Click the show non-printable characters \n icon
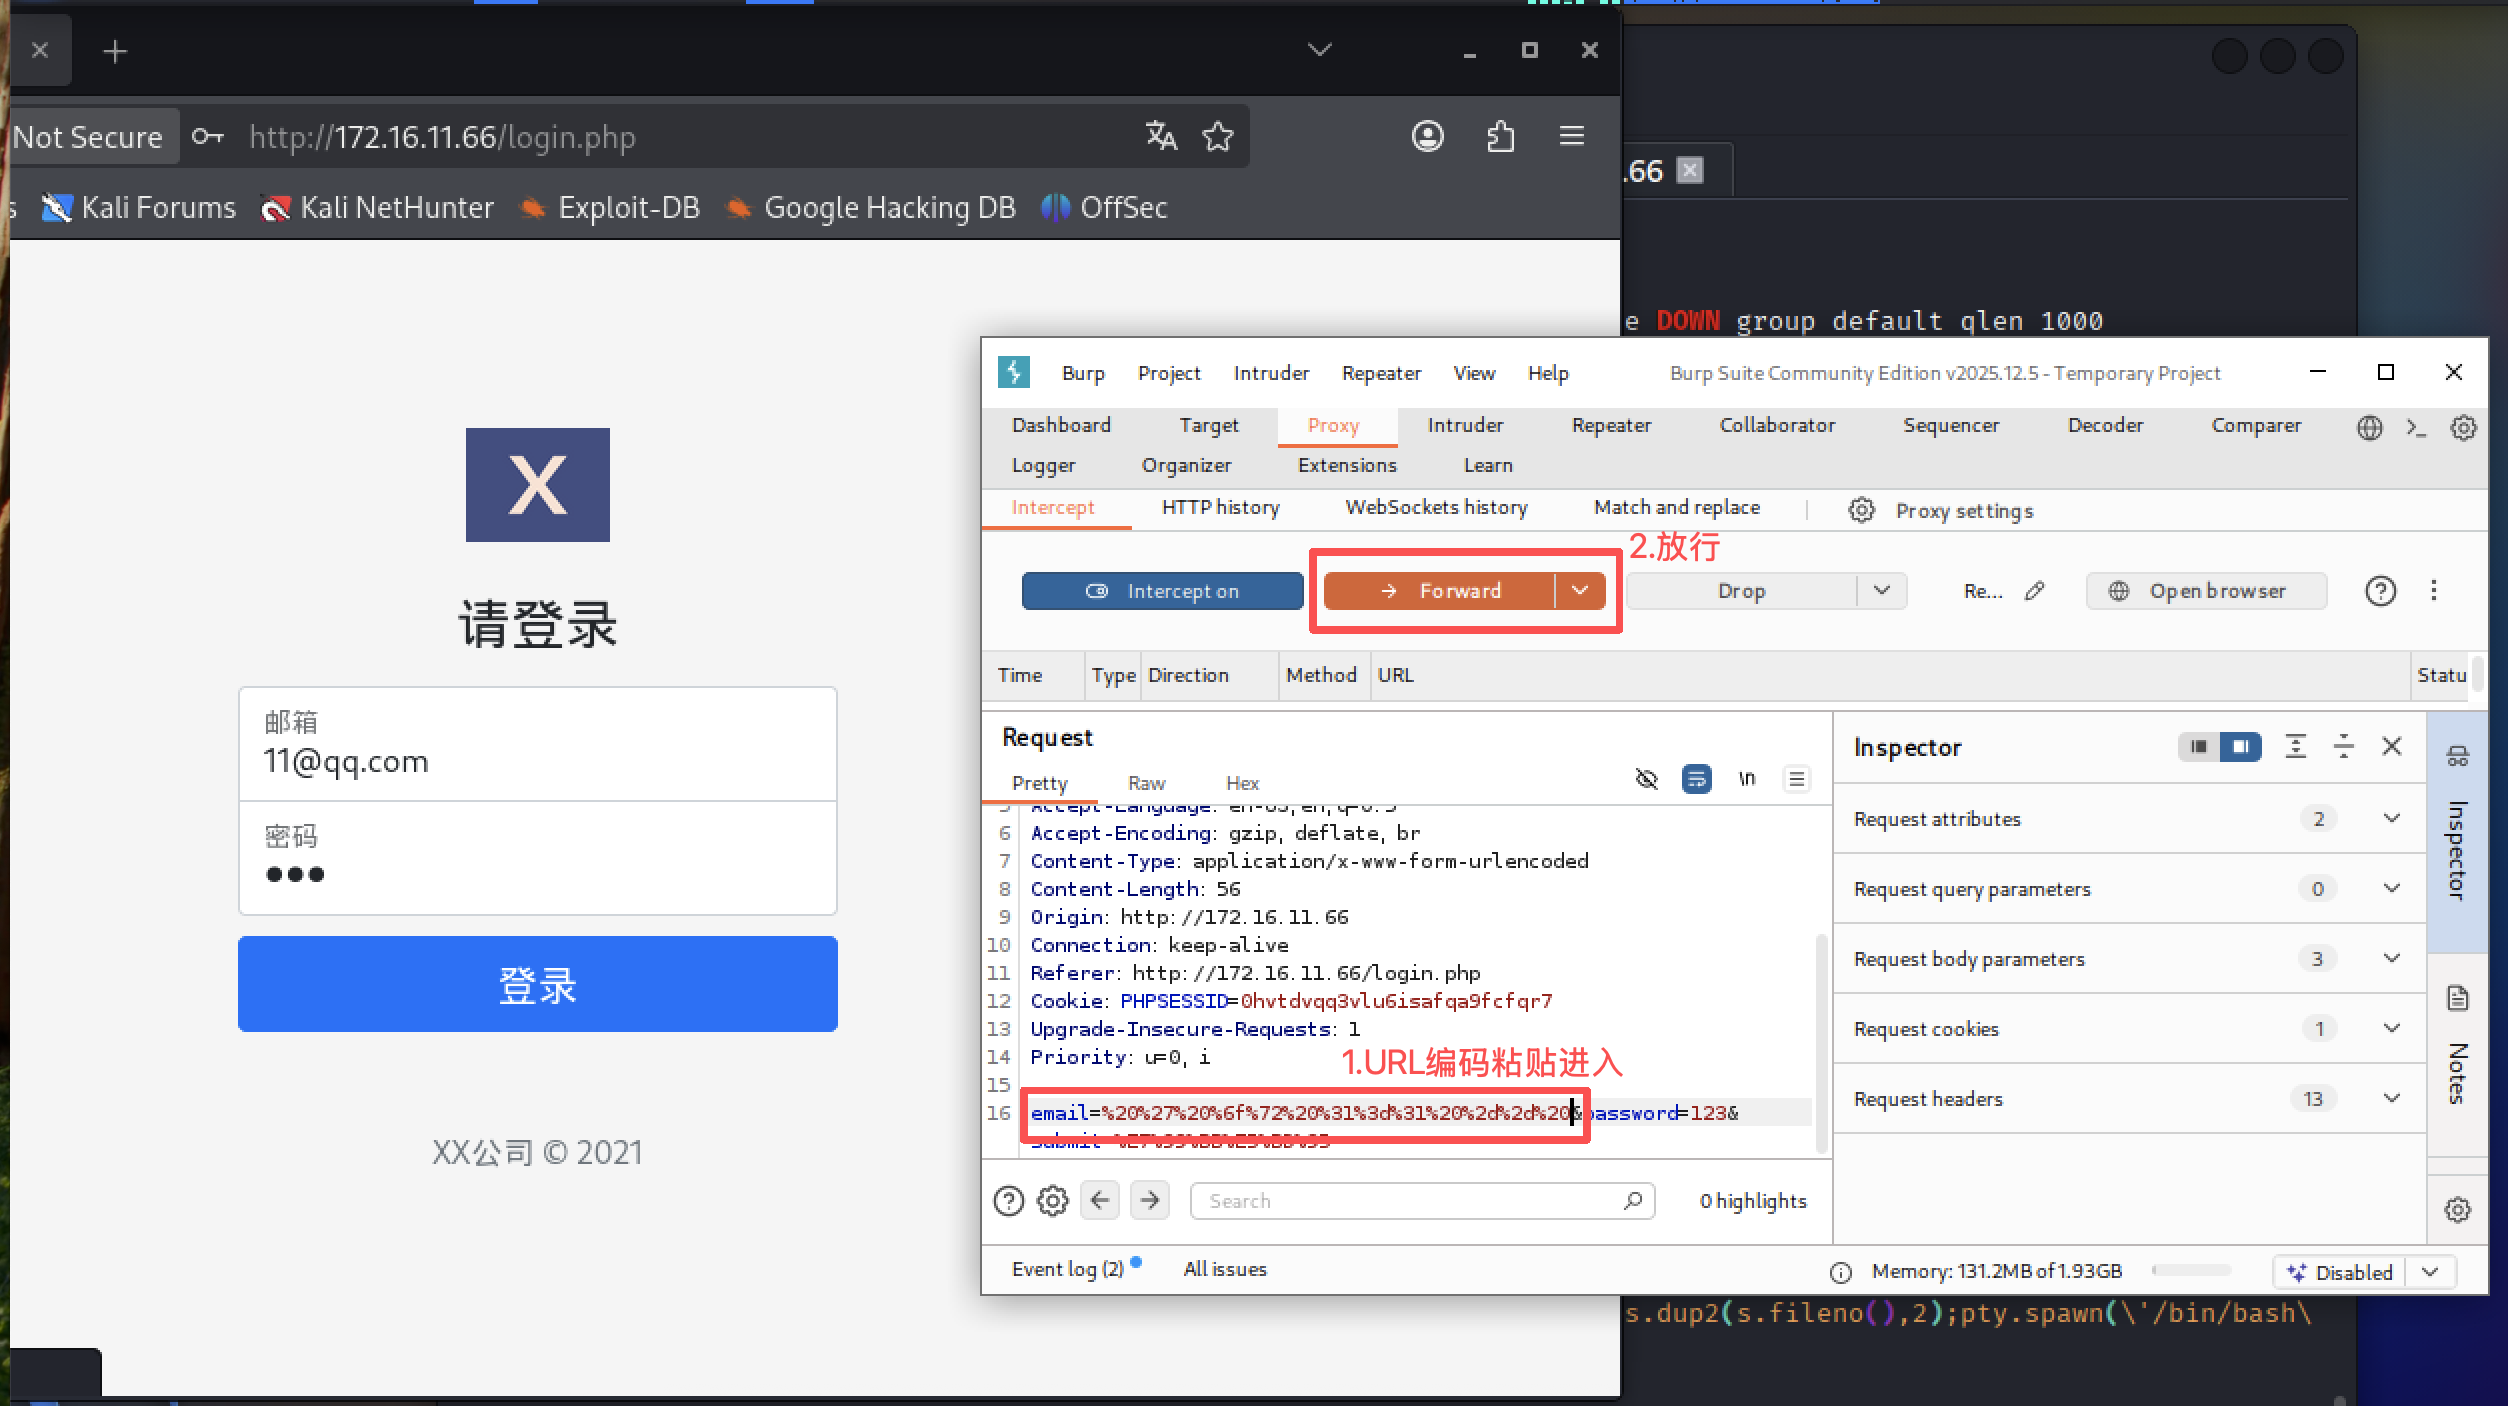Viewport: 2508px width, 1406px height. tap(1746, 779)
